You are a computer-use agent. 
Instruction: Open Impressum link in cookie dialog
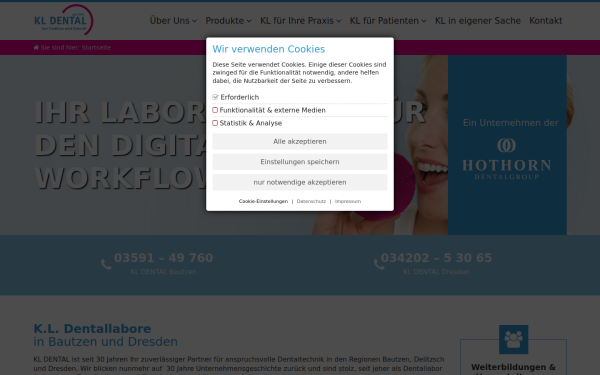348,201
